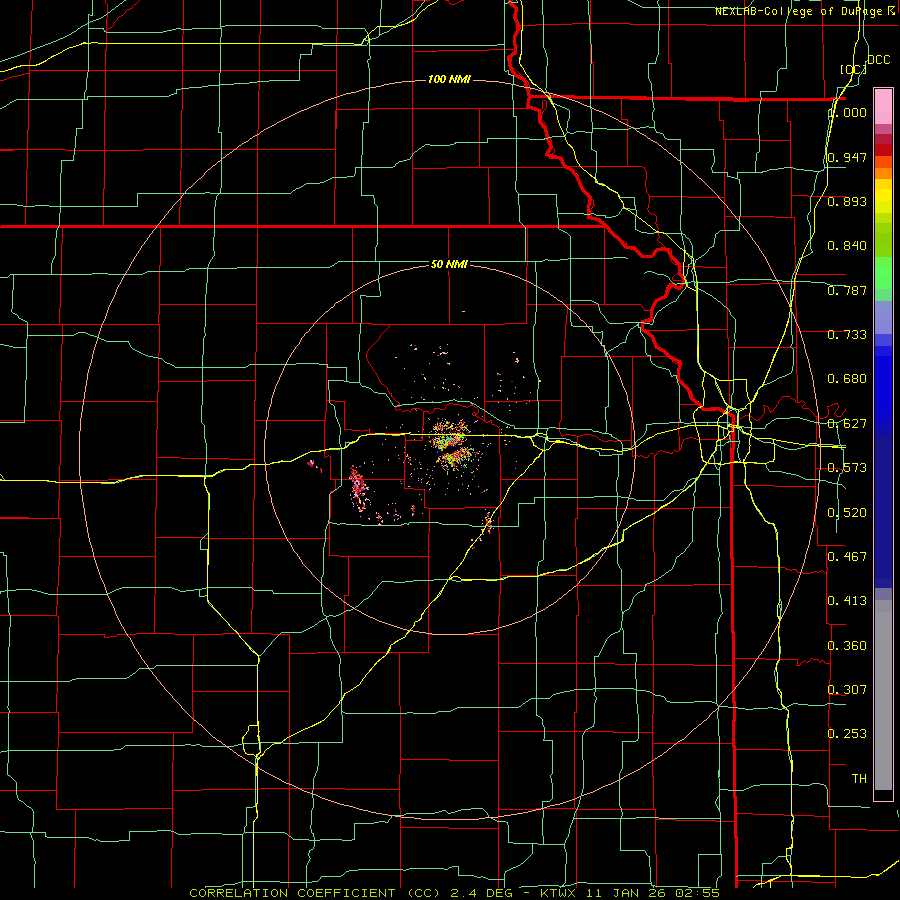Click the 0.573 scale value
Screen dimensions: 900x900
(x=847, y=468)
